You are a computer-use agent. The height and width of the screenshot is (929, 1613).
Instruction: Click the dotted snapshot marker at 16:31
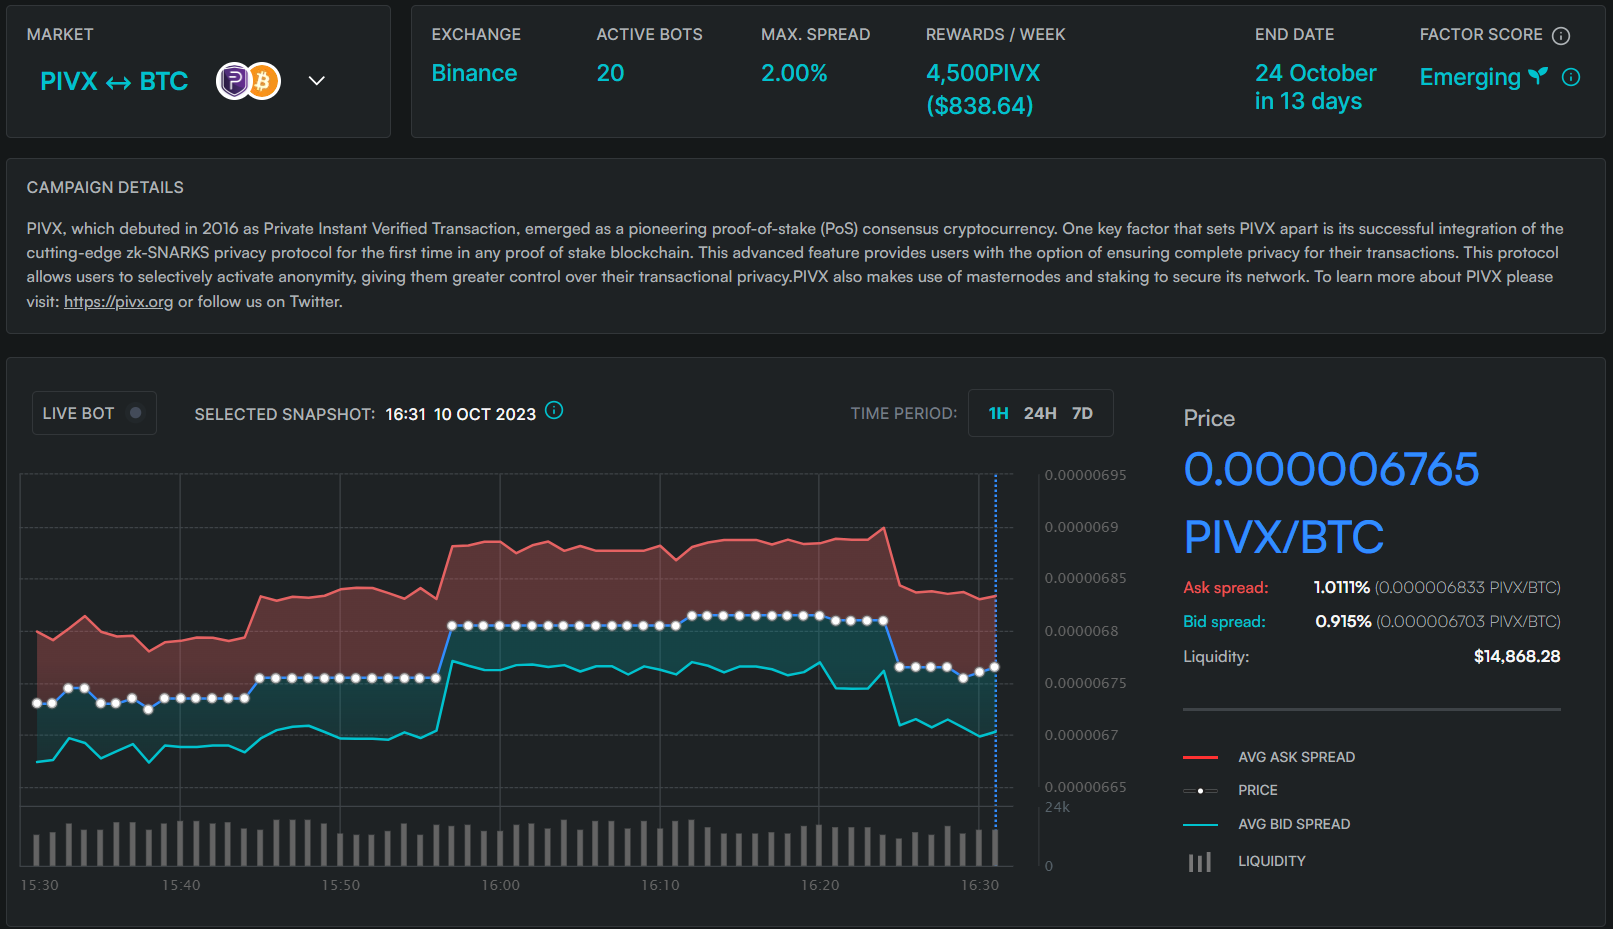pos(995,650)
